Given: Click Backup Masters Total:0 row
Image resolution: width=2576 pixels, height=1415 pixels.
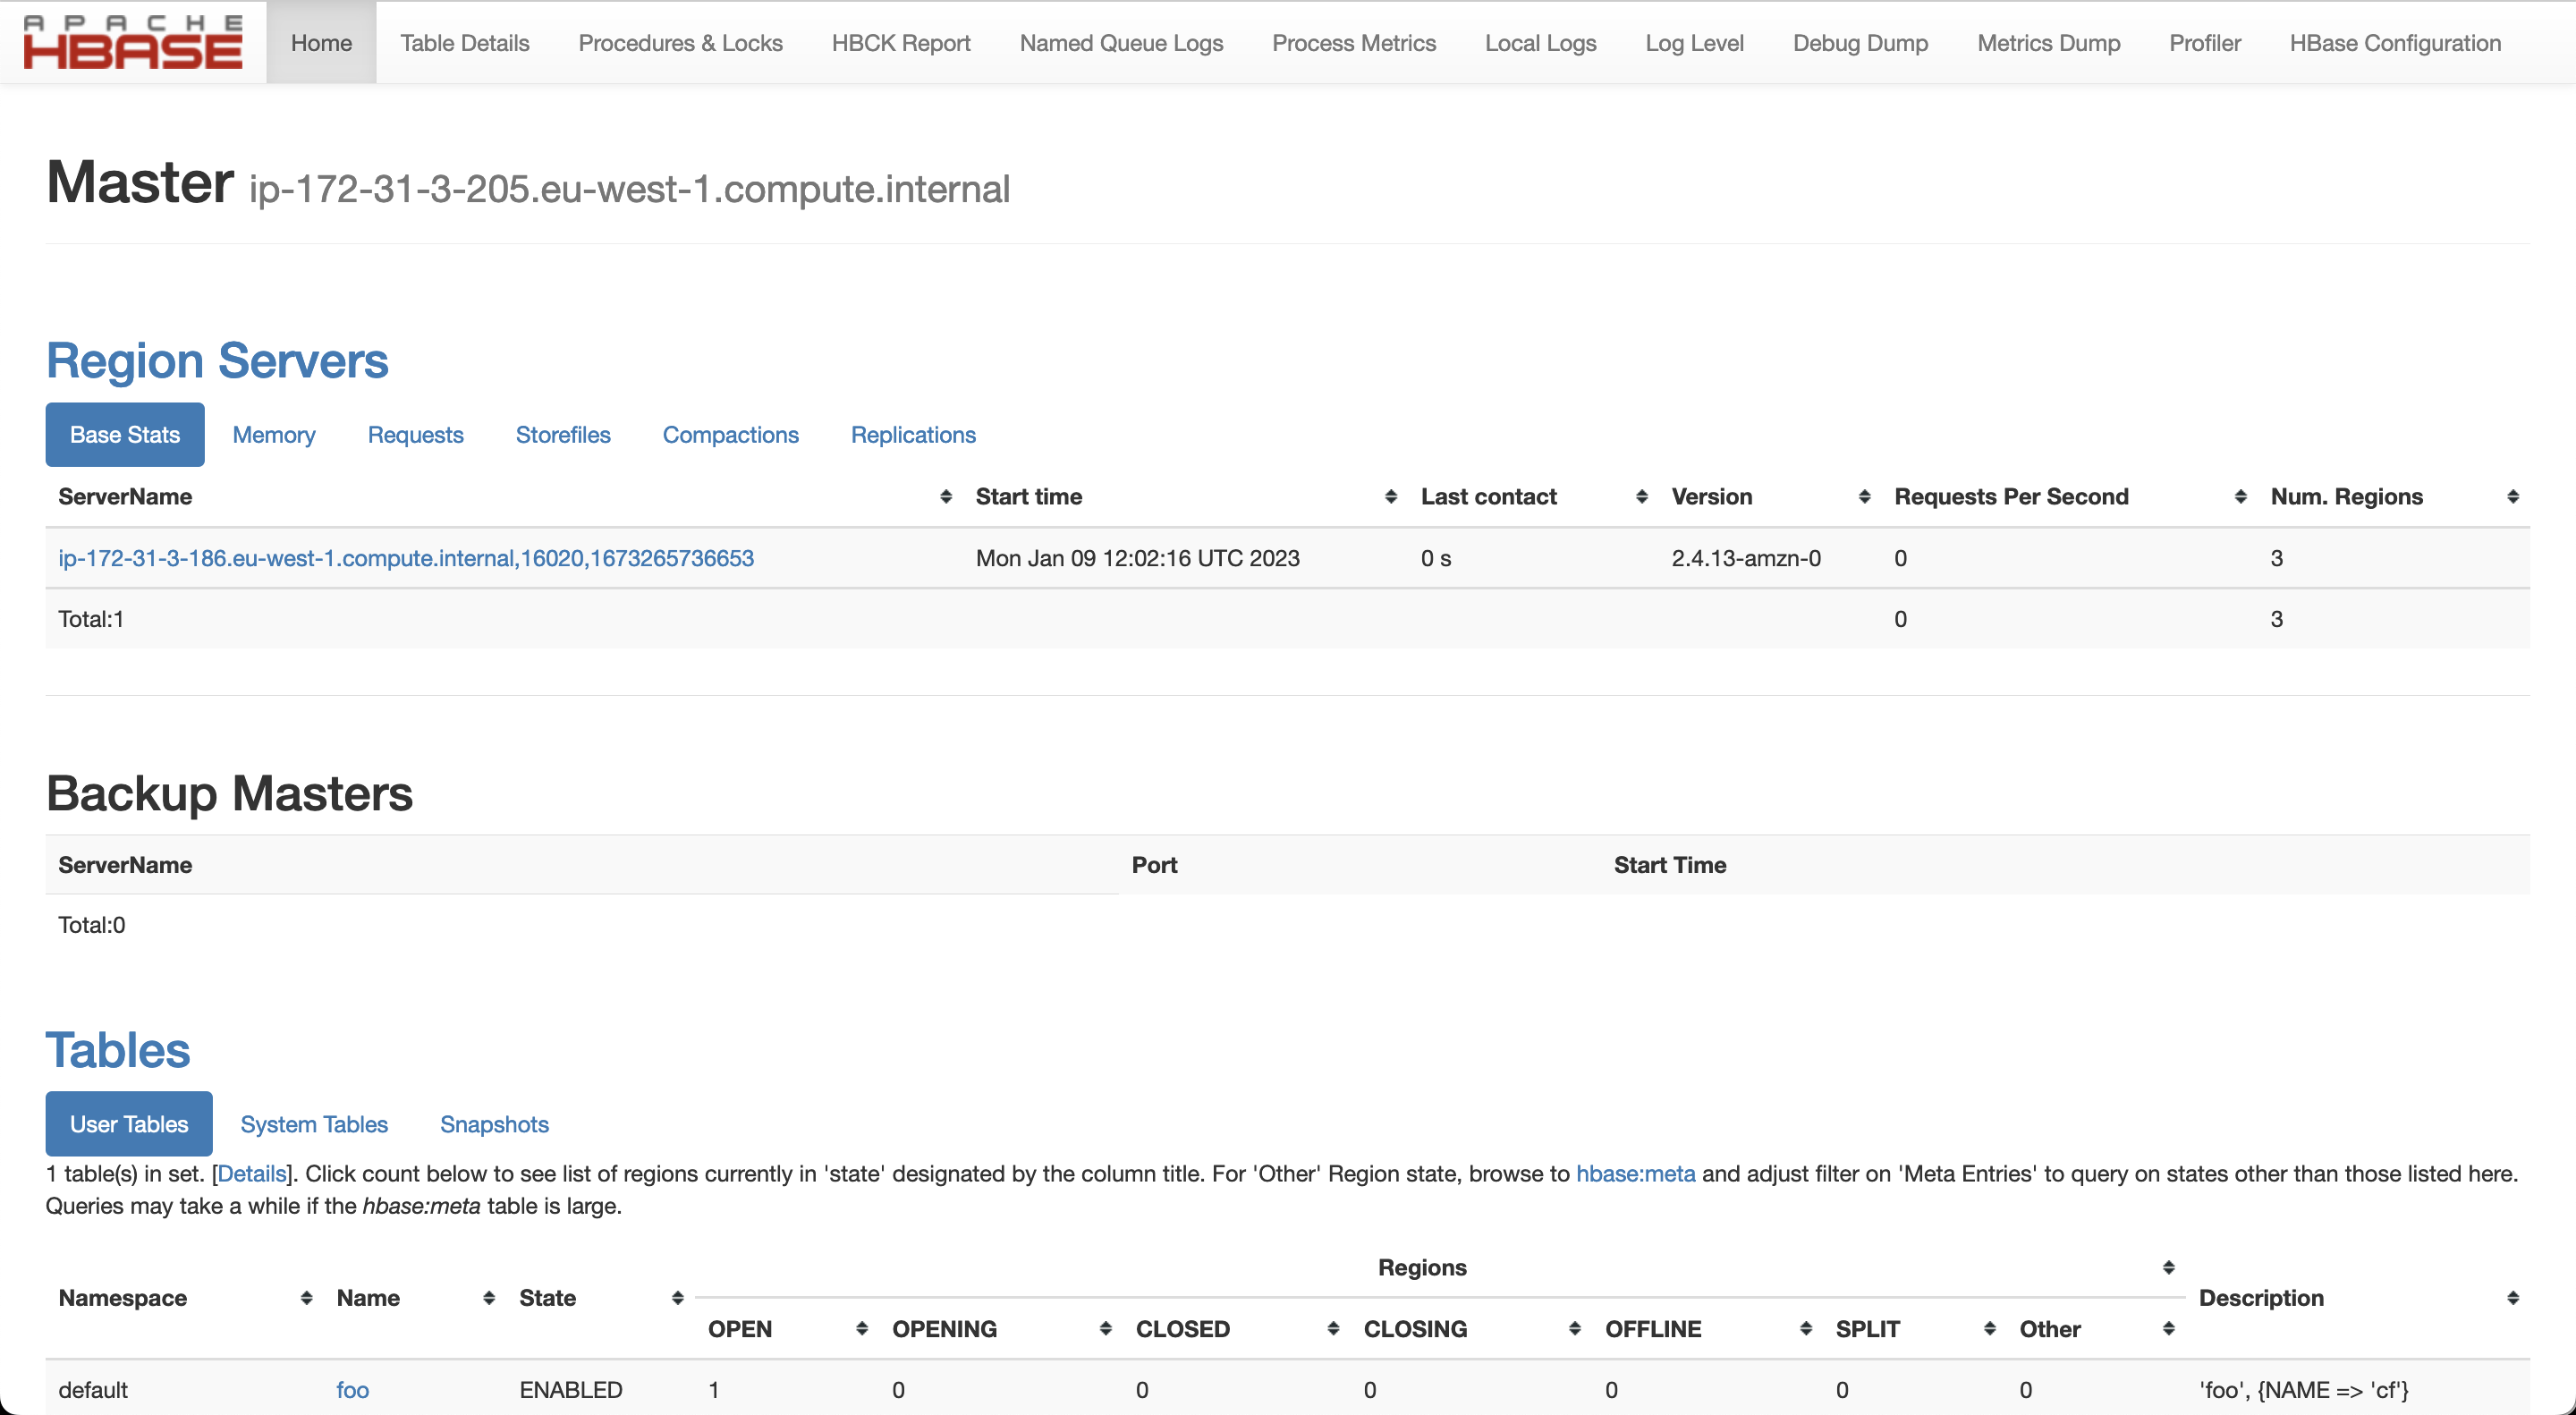Looking at the screenshot, I should coord(92,925).
